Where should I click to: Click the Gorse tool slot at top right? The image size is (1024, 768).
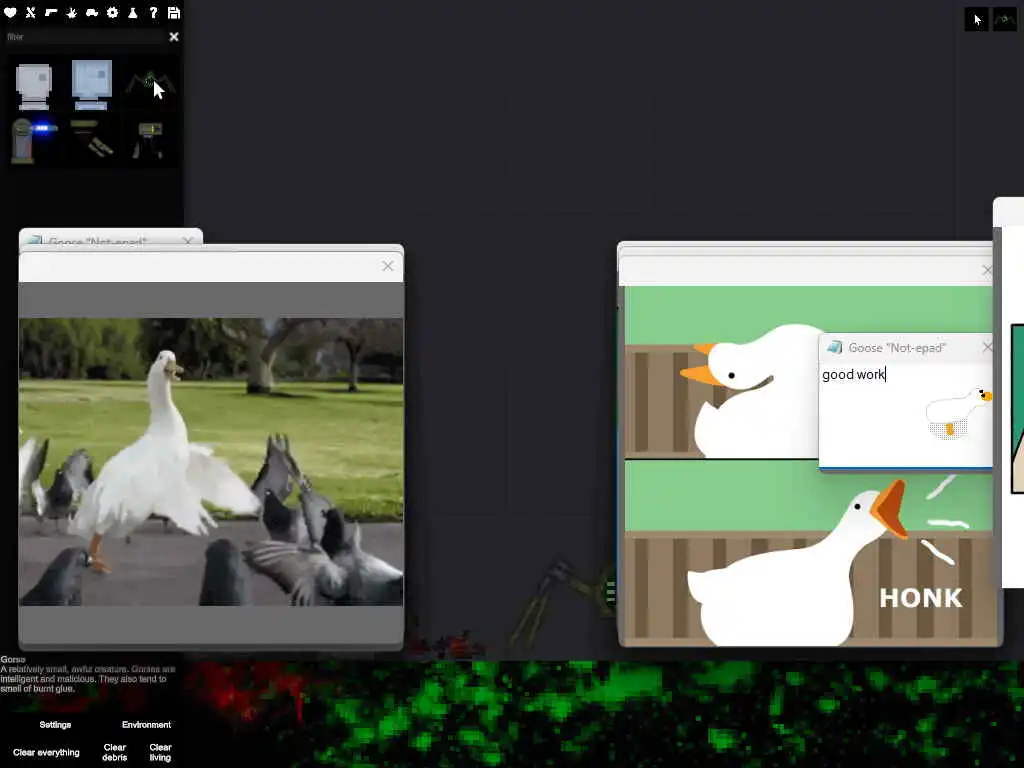[1004, 20]
